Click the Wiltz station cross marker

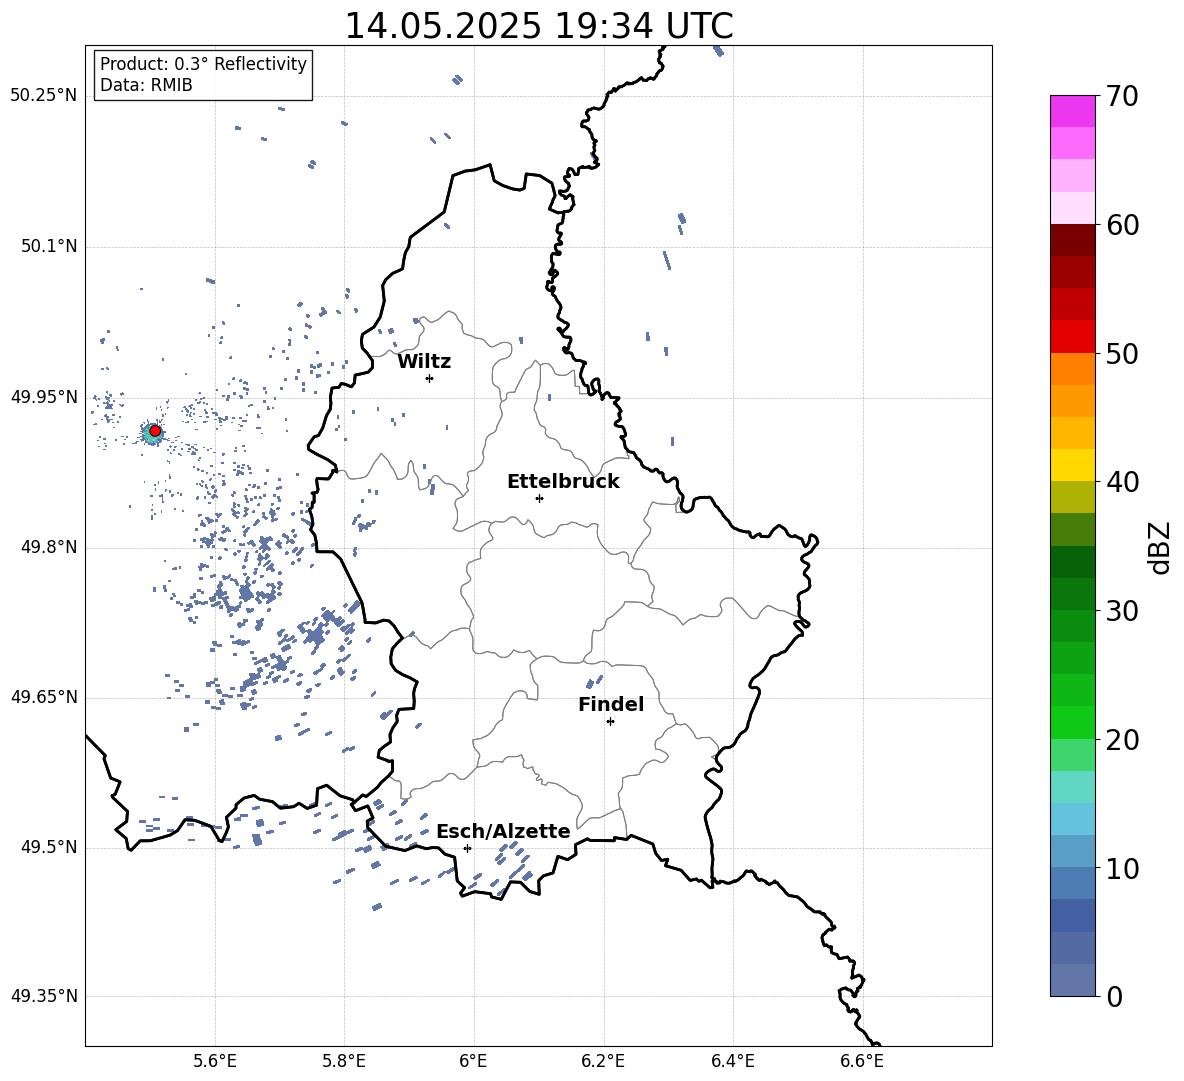[430, 378]
